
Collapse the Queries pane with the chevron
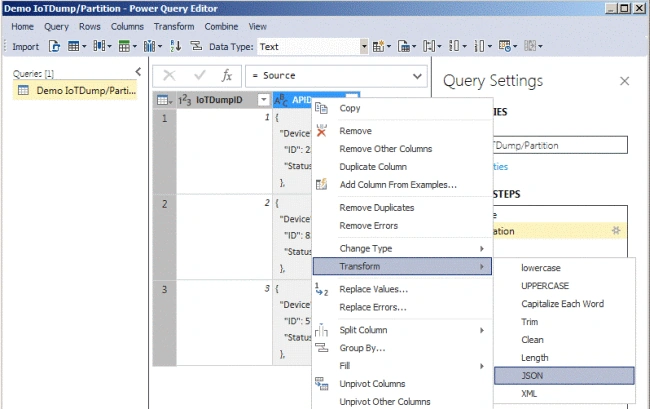tap(138, 72)
